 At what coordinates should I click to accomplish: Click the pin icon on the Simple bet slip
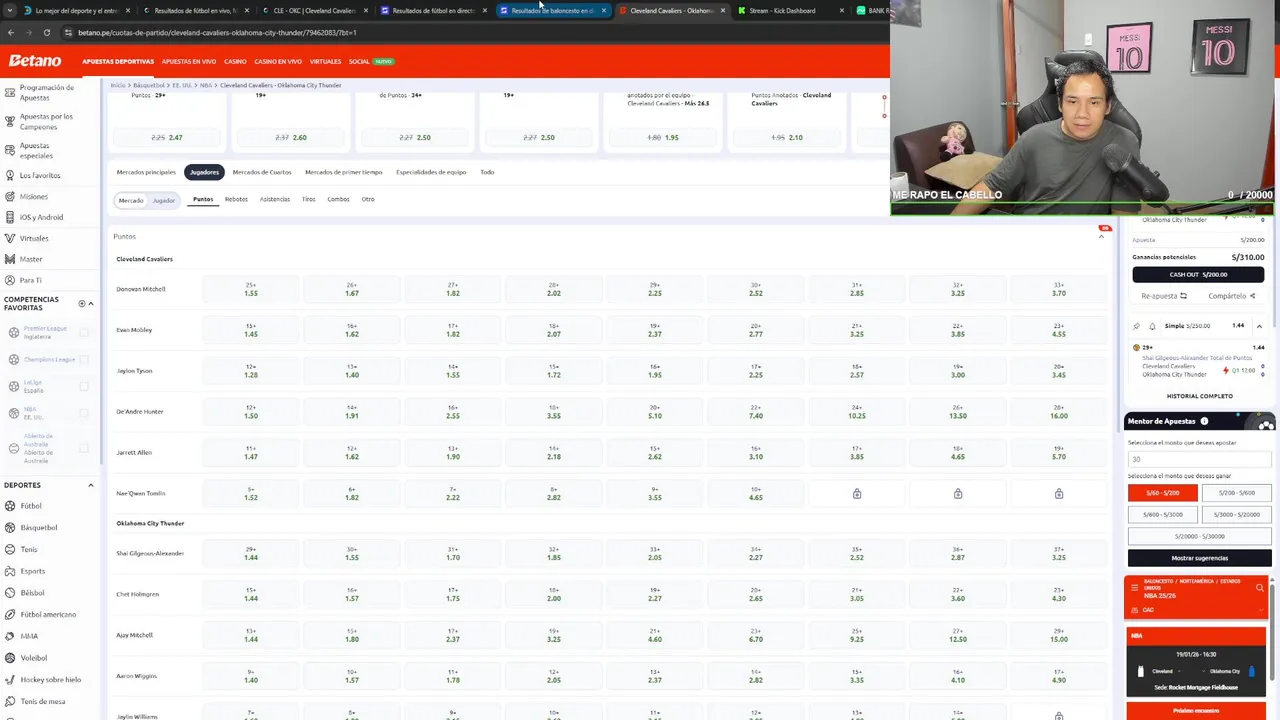(1136, 326)
